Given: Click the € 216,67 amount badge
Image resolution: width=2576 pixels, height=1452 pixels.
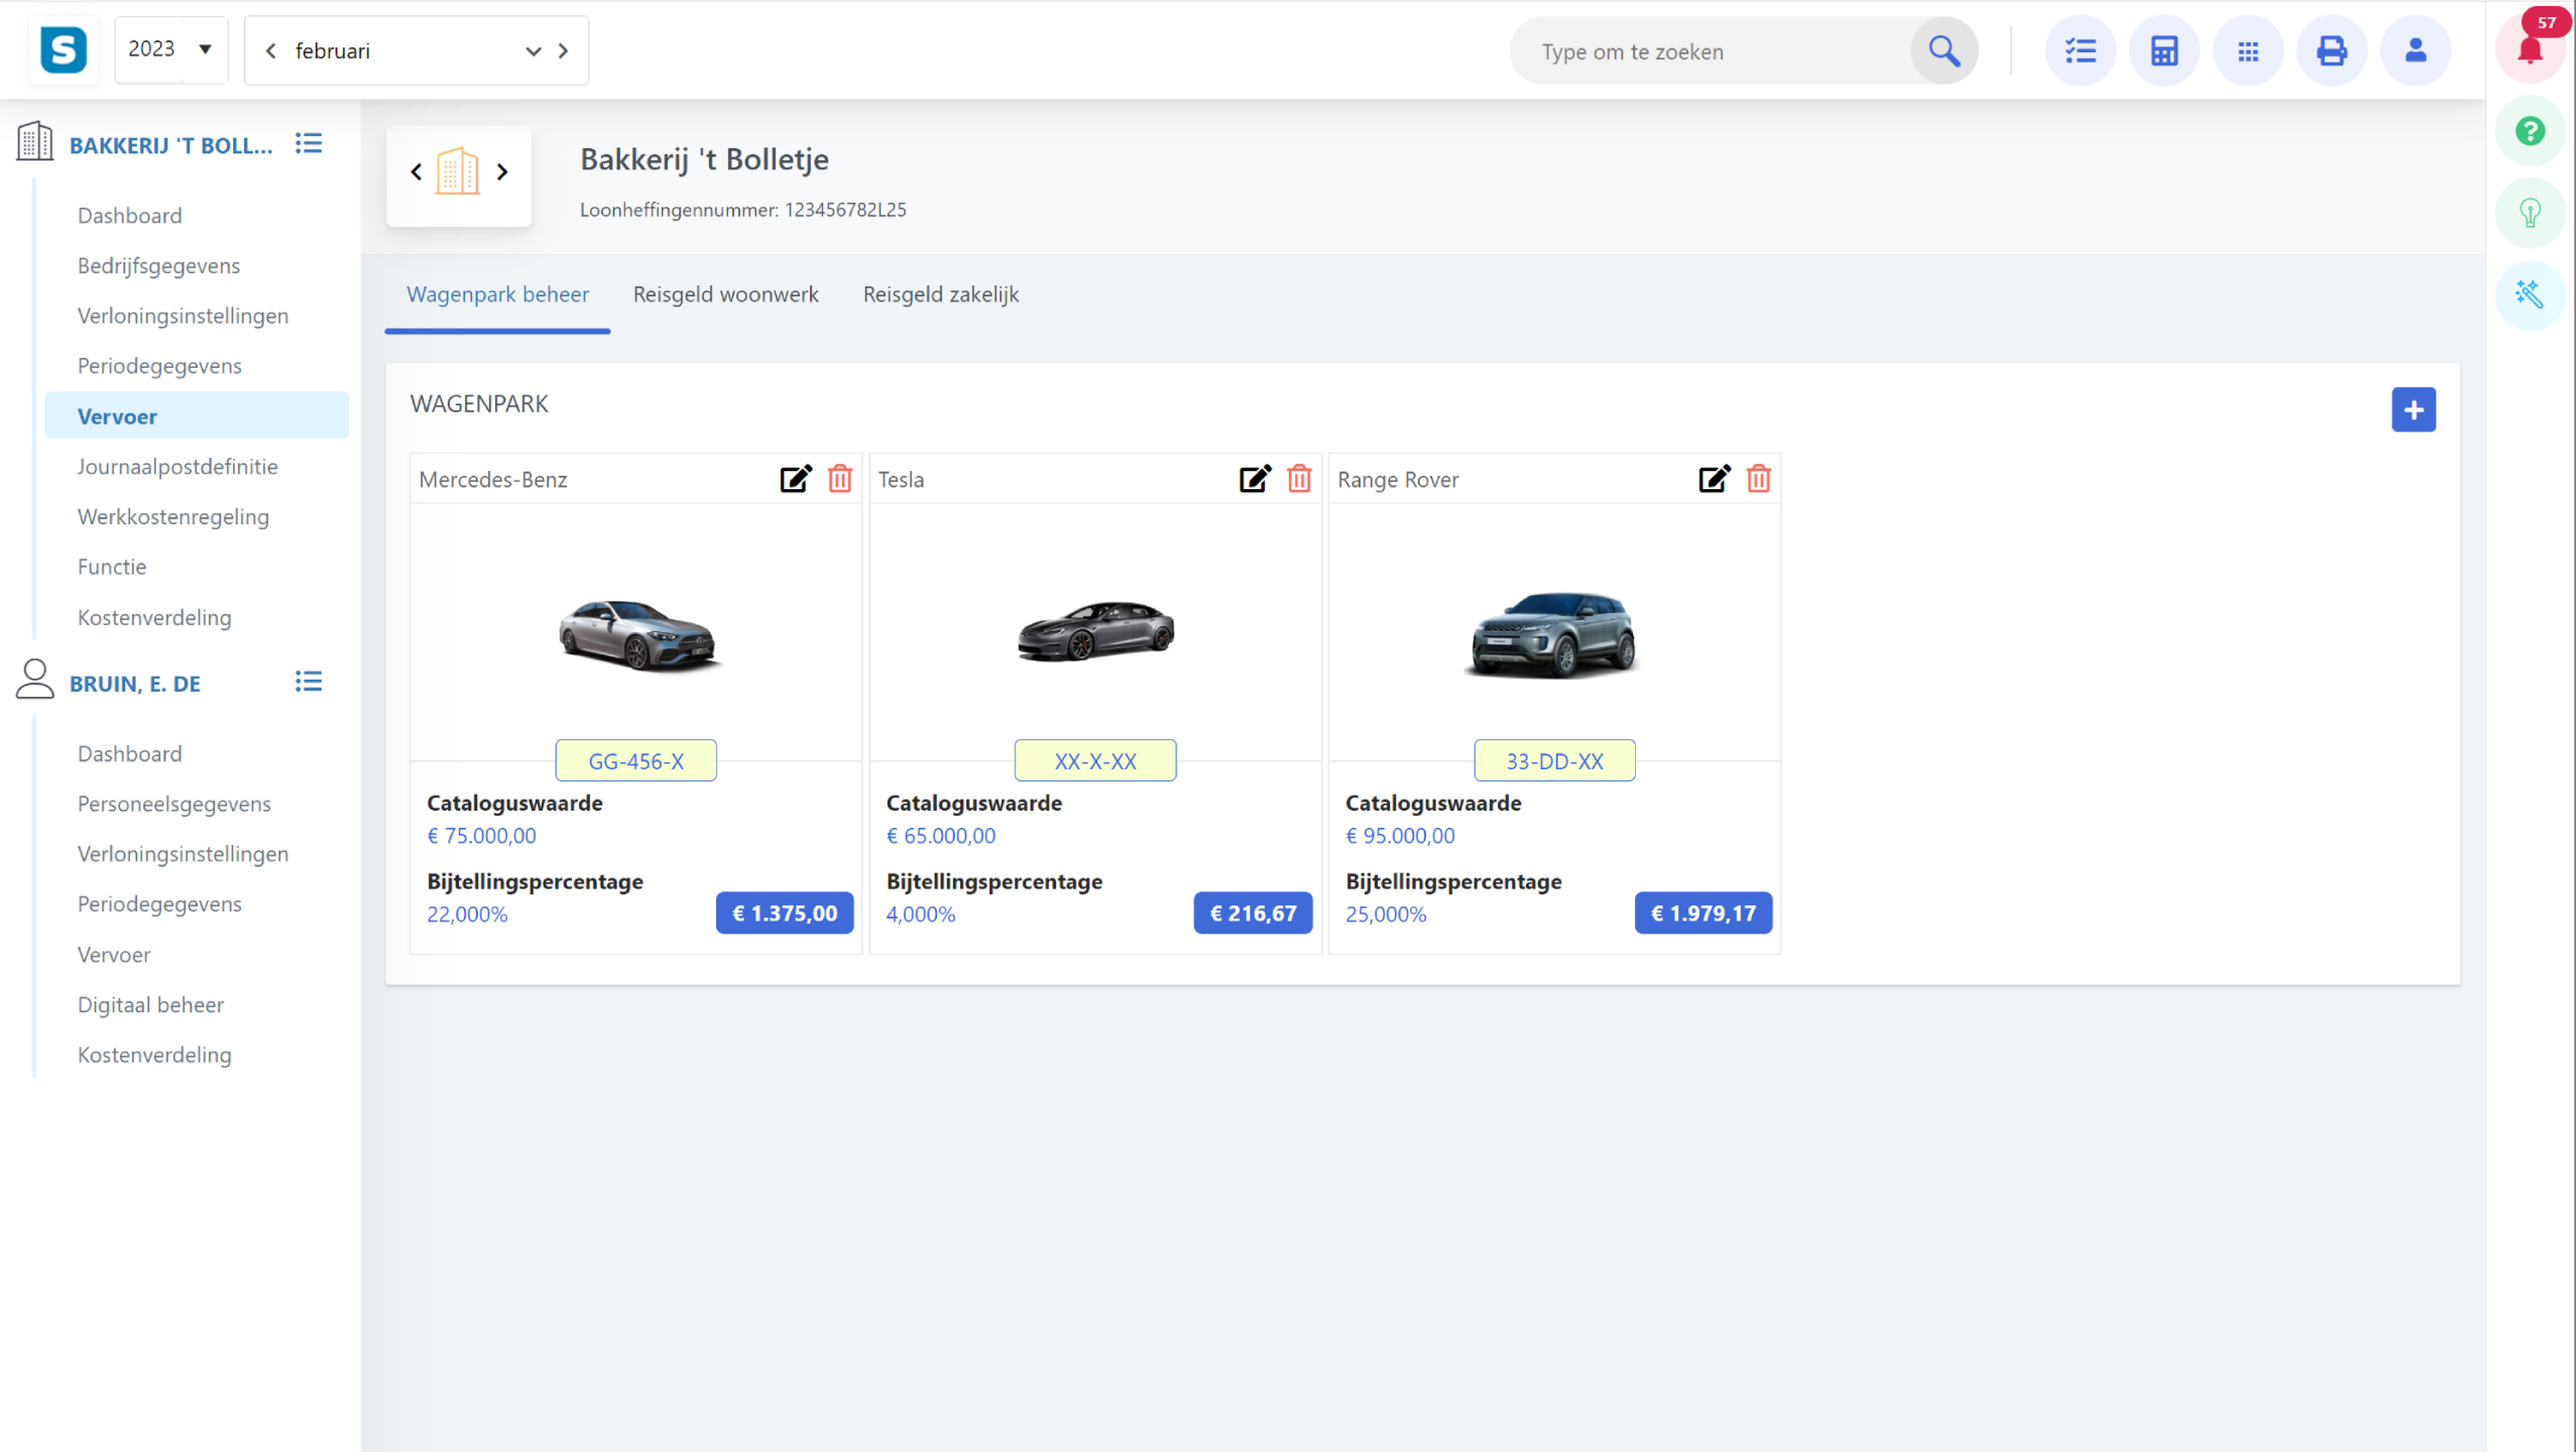Looking at the screenshot, I should (x=1253, y=913).
